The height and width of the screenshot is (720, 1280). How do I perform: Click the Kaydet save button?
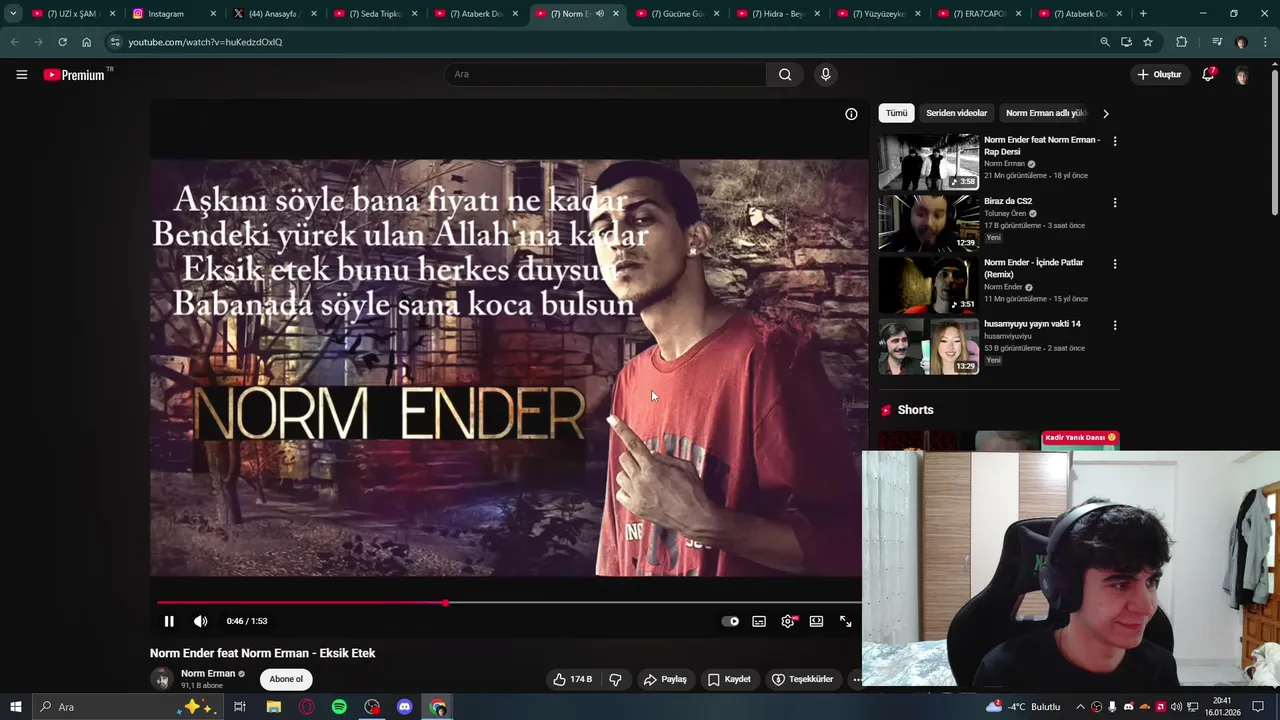click(x=729, y=679)
